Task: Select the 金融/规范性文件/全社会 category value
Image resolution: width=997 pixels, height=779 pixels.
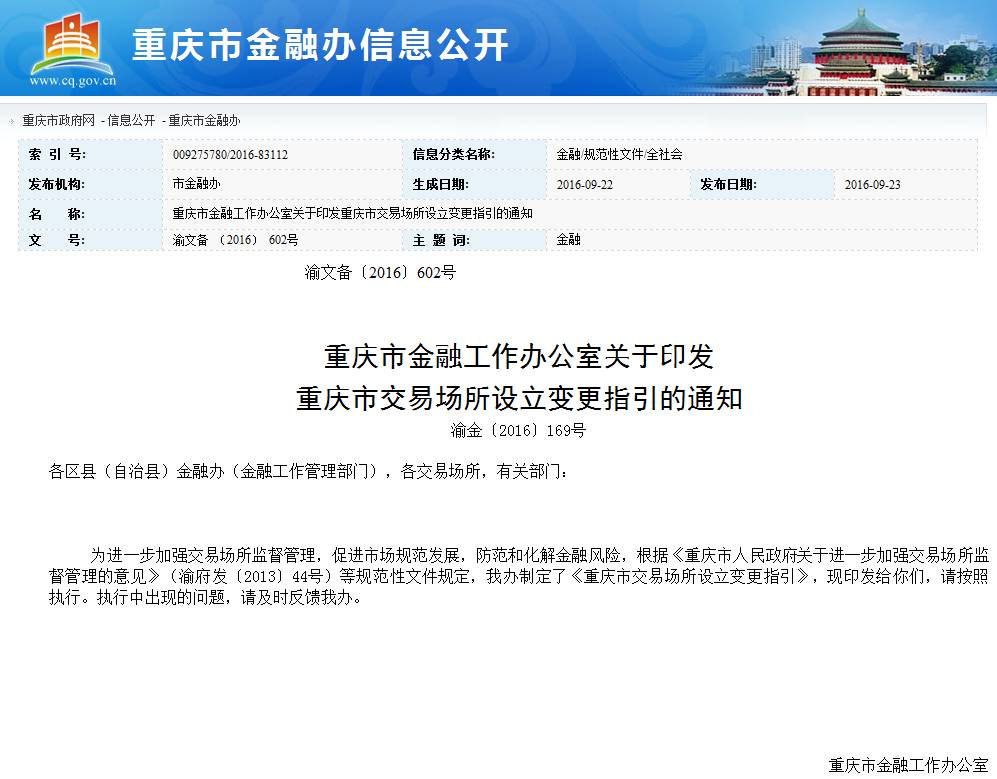Action: pos(619,154)
